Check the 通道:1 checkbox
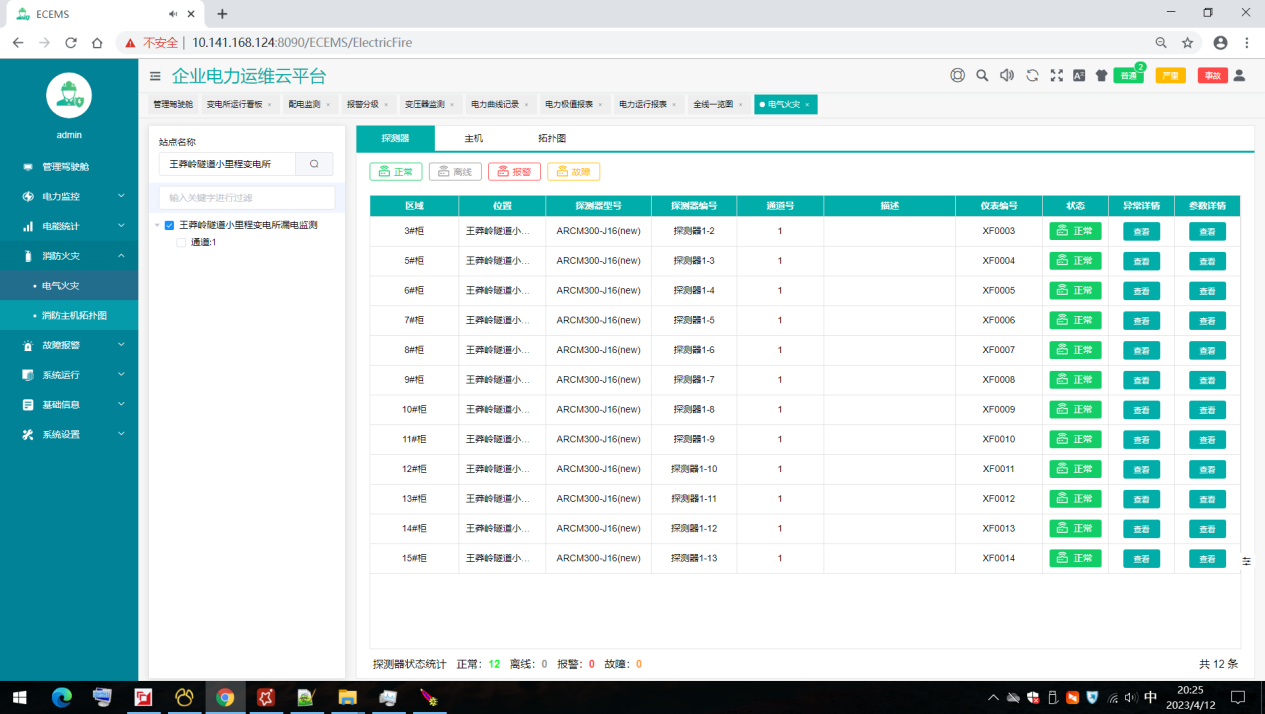This screenshot has width=1265, height=714. (x=181, y=242)
